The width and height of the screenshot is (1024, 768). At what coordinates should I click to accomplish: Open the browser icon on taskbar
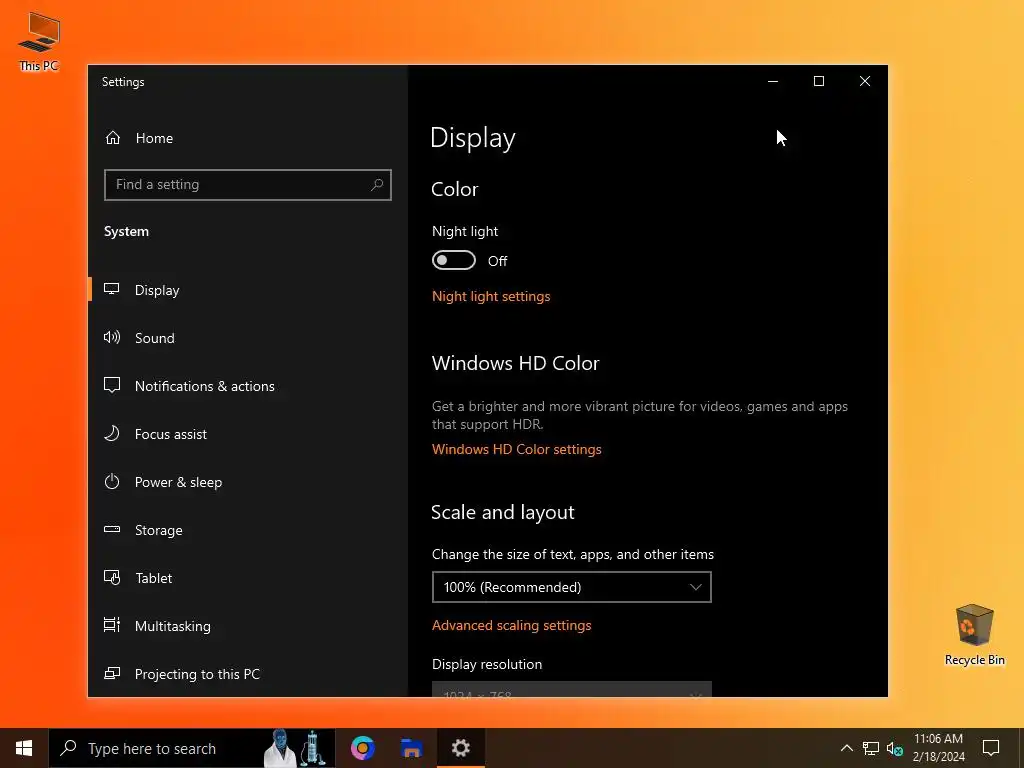pyautogui.click(x=362, y=748)
